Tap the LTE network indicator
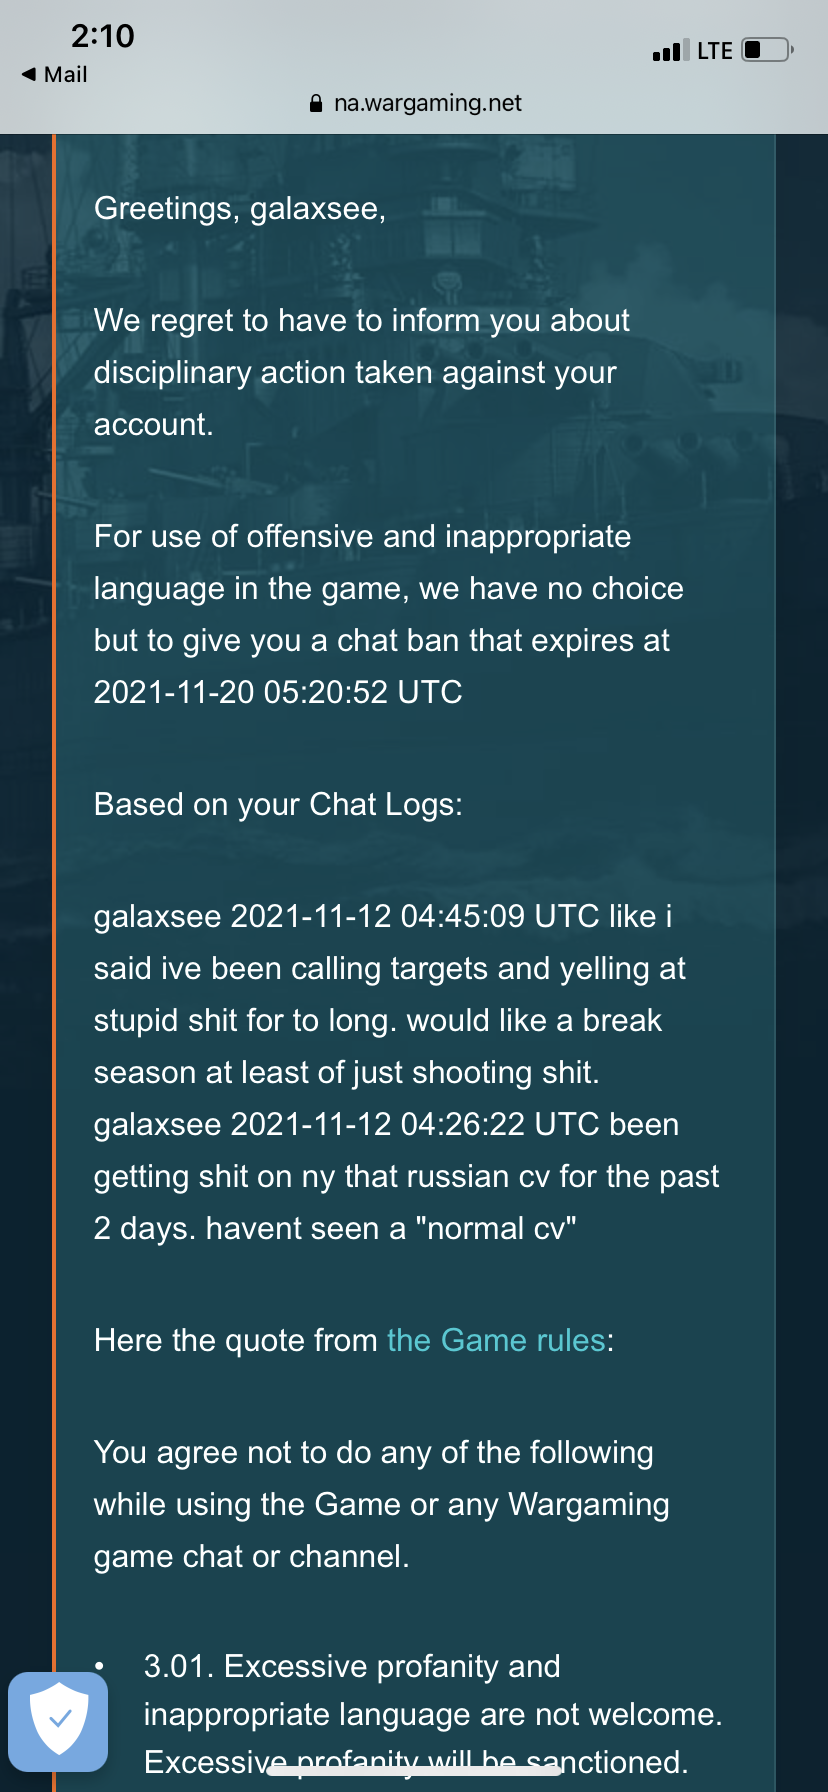The width and height of the screenshot is (828, 1792). pos(715,51)
